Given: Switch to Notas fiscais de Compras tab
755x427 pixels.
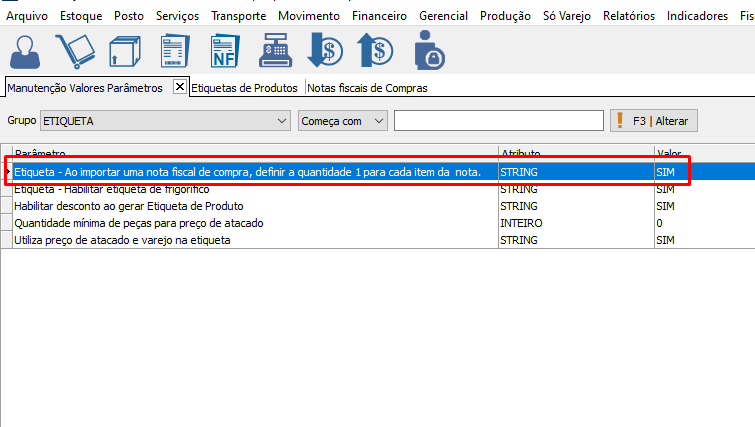Looking at the screenshot, I should (x=367, y=88).
